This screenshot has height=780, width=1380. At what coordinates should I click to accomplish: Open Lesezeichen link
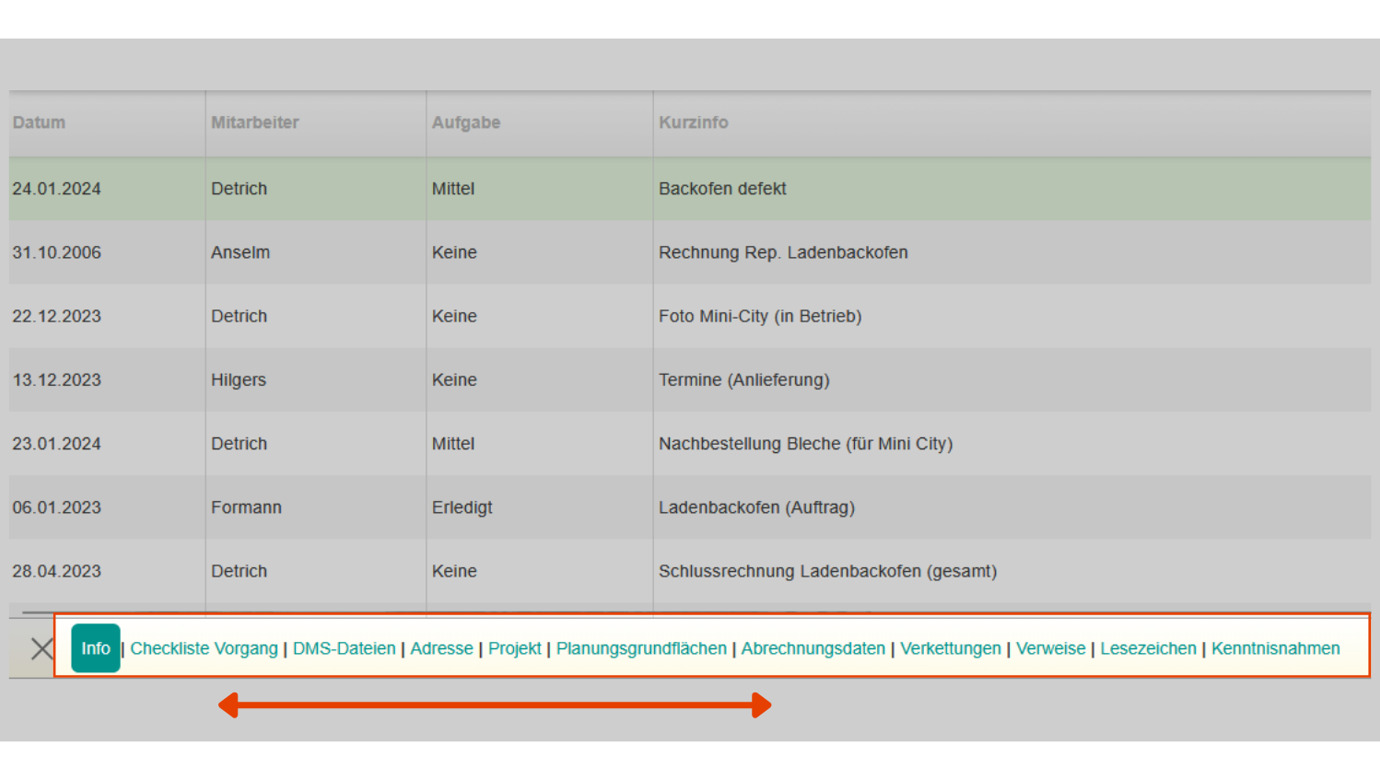(1148, 648)
